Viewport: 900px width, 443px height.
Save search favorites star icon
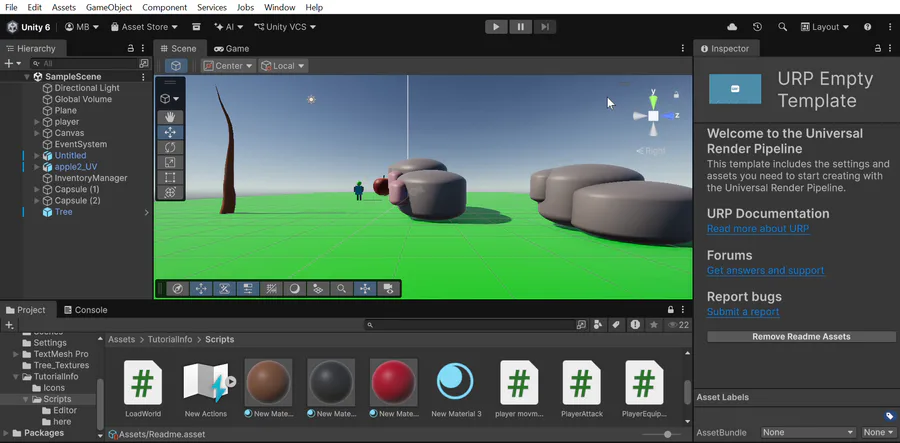(653, 325)
